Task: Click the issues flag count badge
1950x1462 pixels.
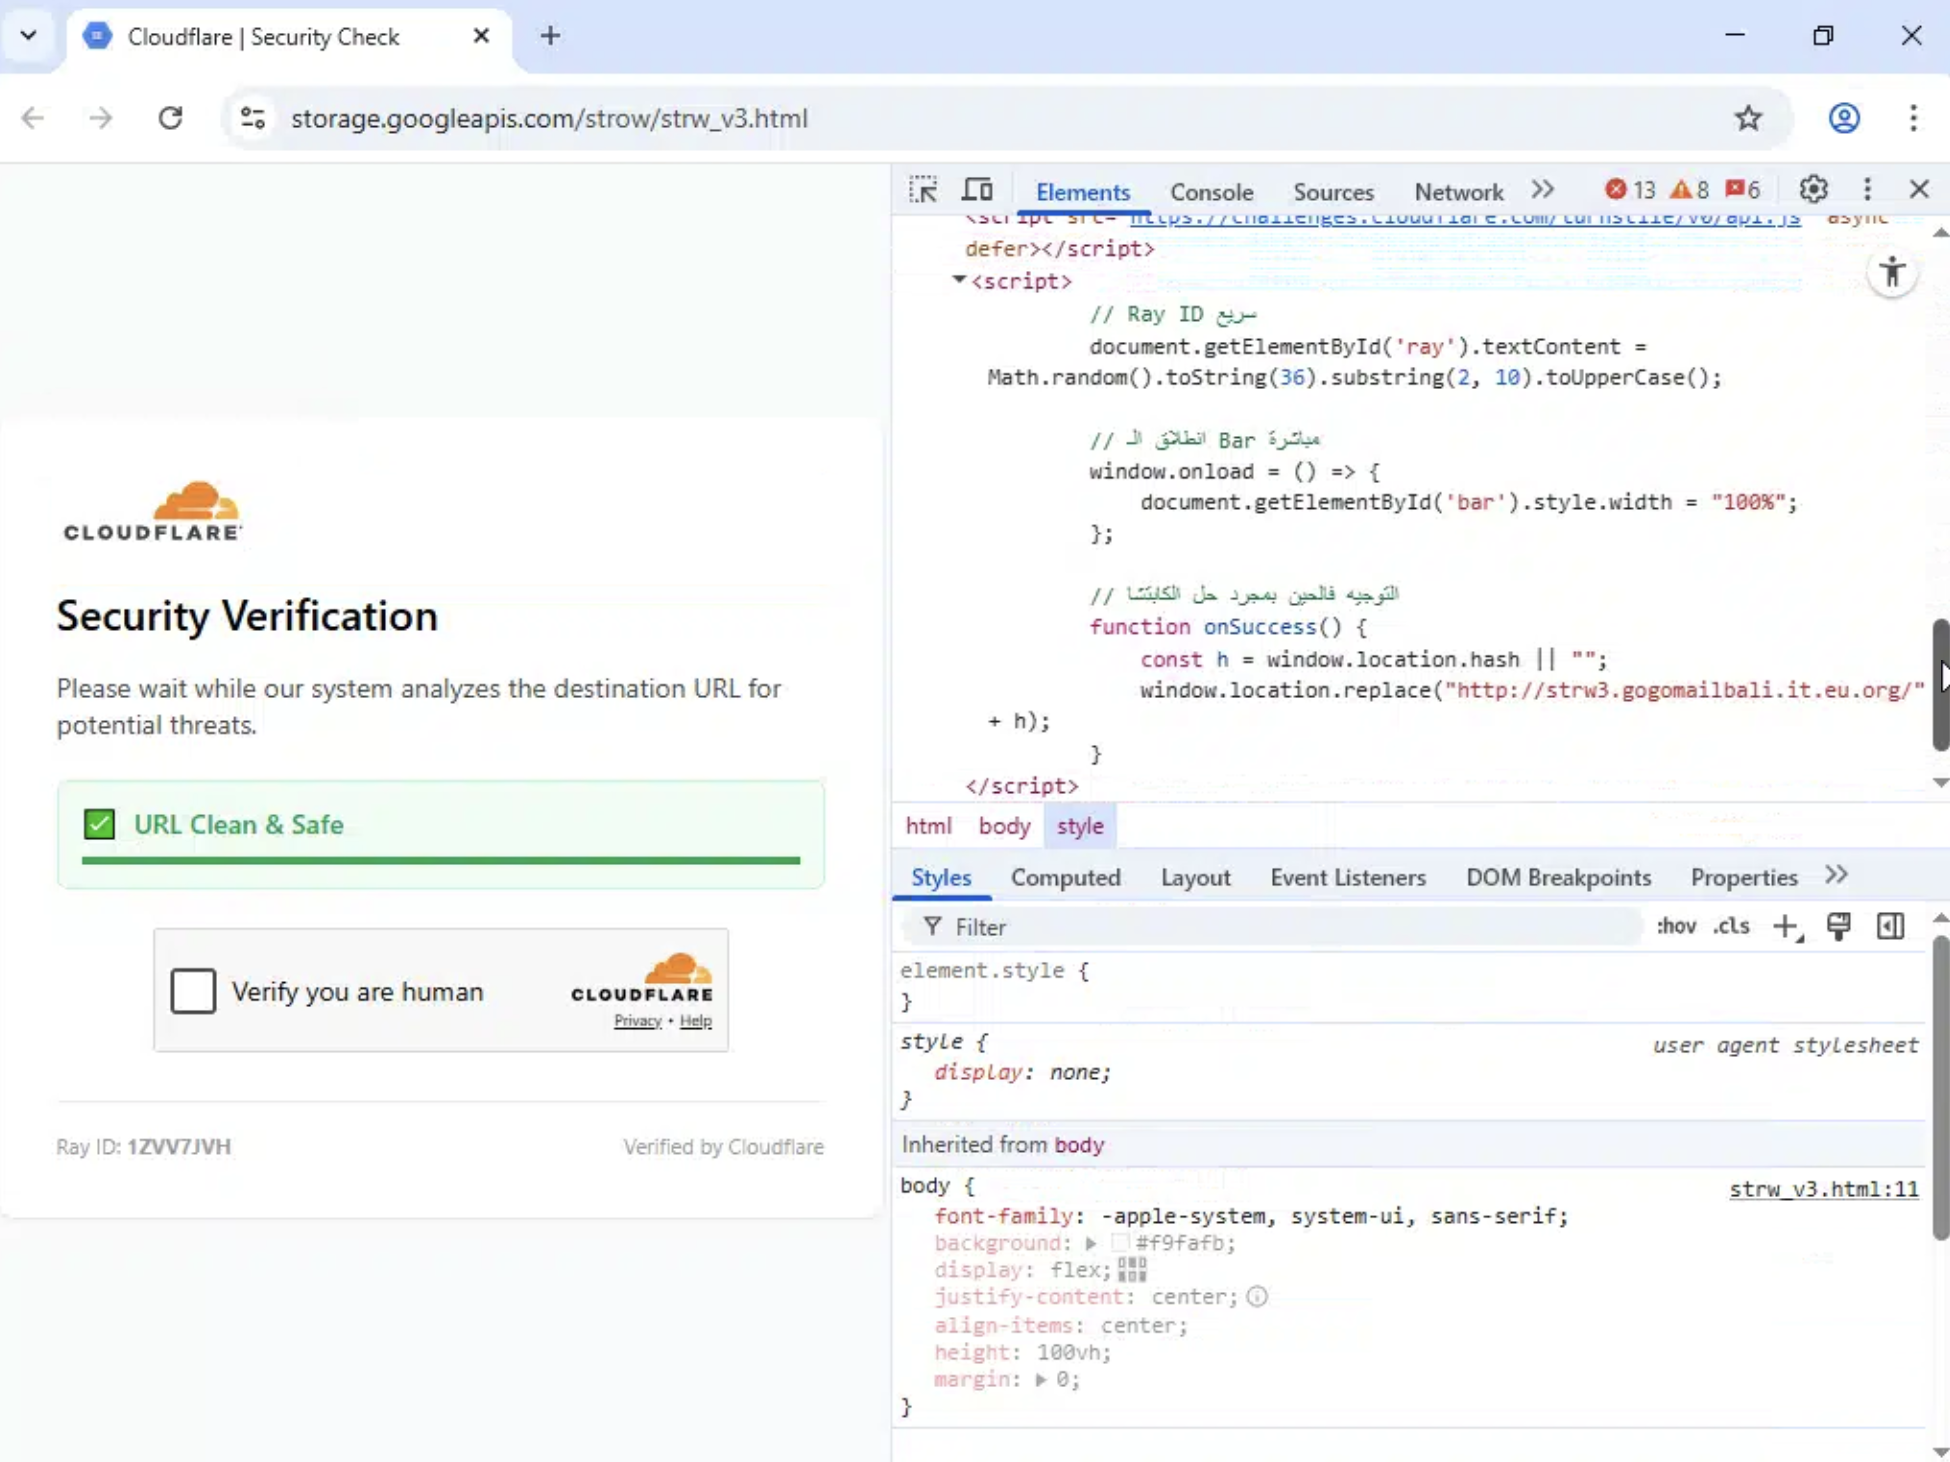Action: coord(1743,190)
